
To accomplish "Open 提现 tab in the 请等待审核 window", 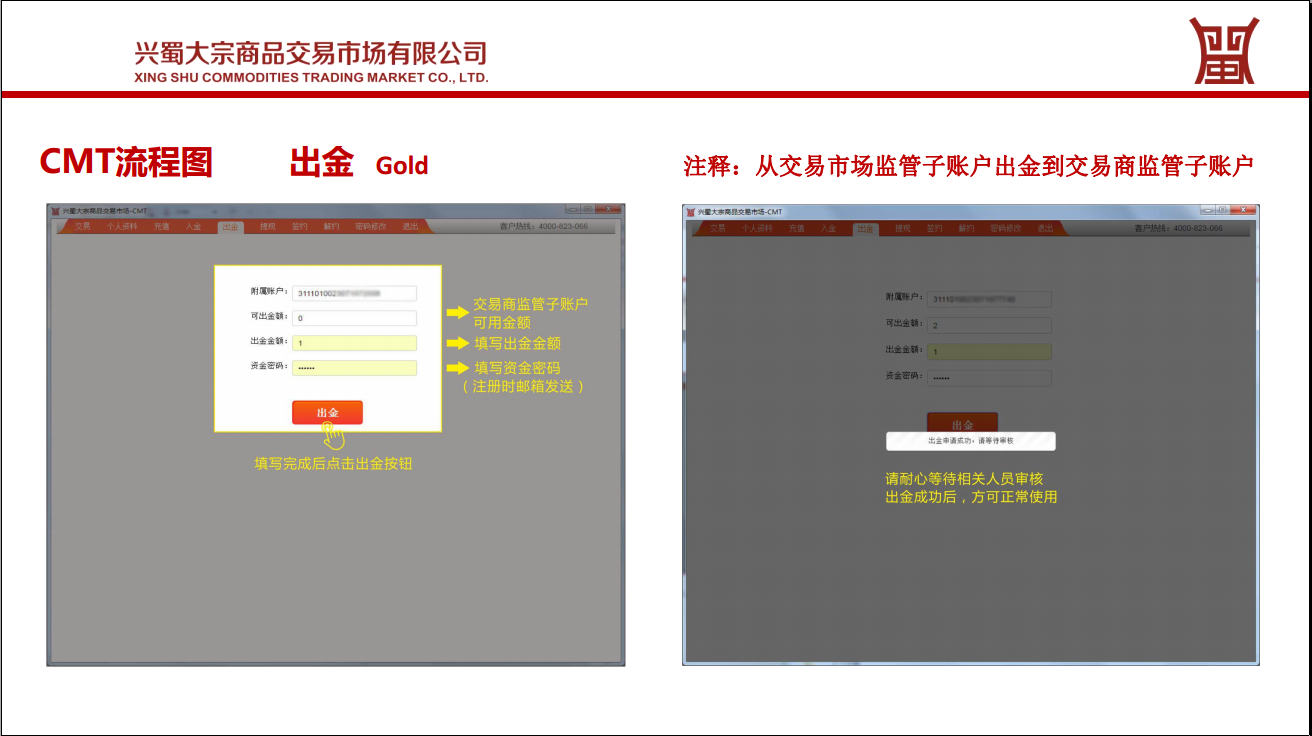I will point(903,229).
